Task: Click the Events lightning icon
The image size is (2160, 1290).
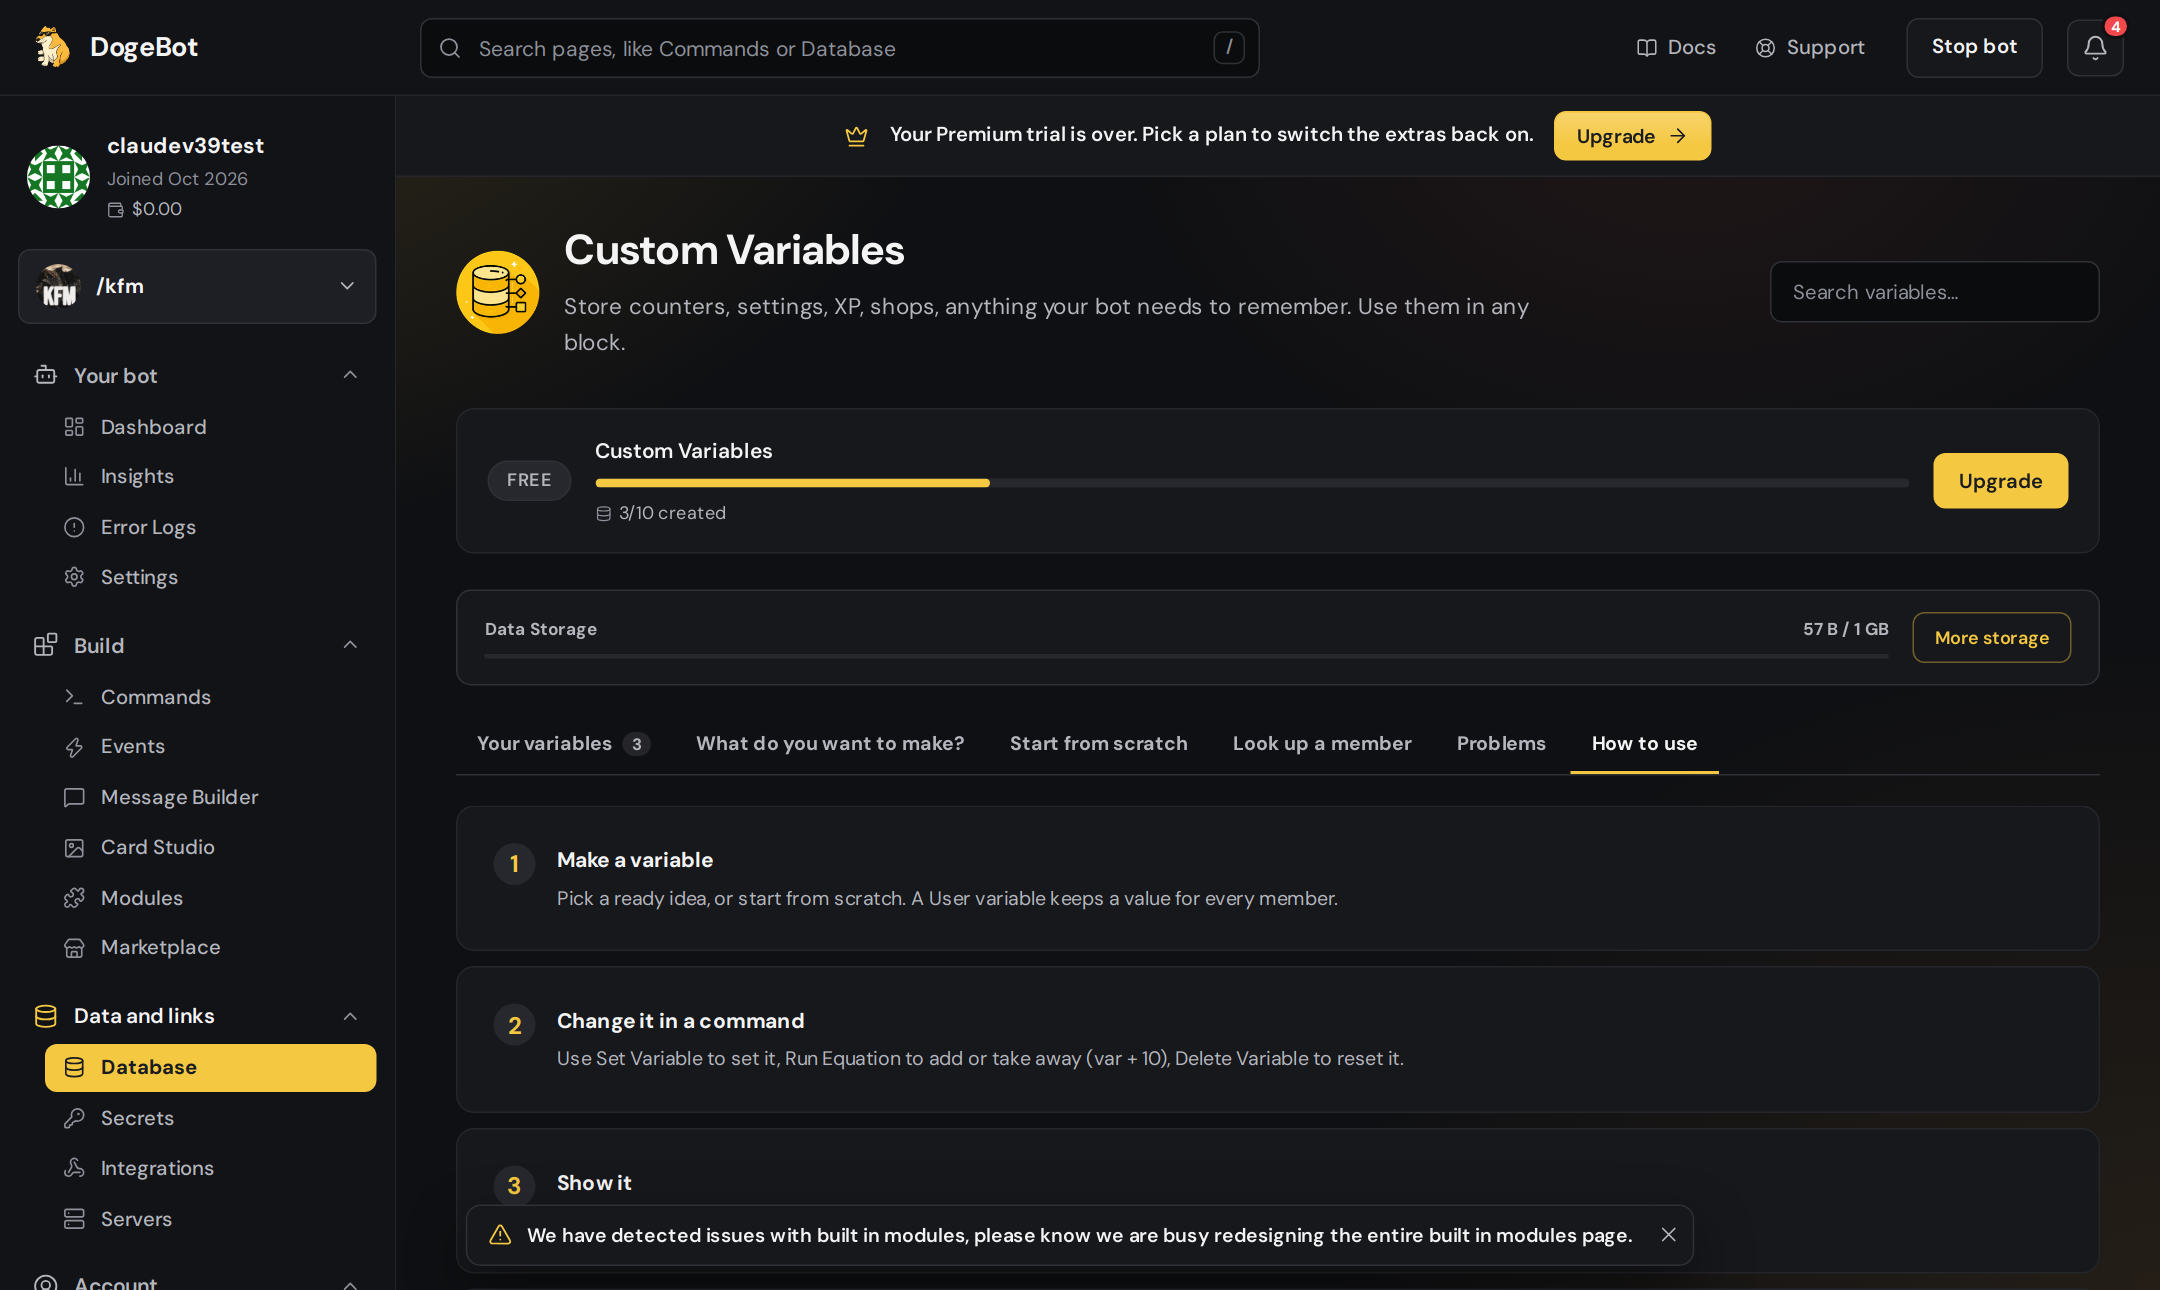Action: tap(74, 747)
